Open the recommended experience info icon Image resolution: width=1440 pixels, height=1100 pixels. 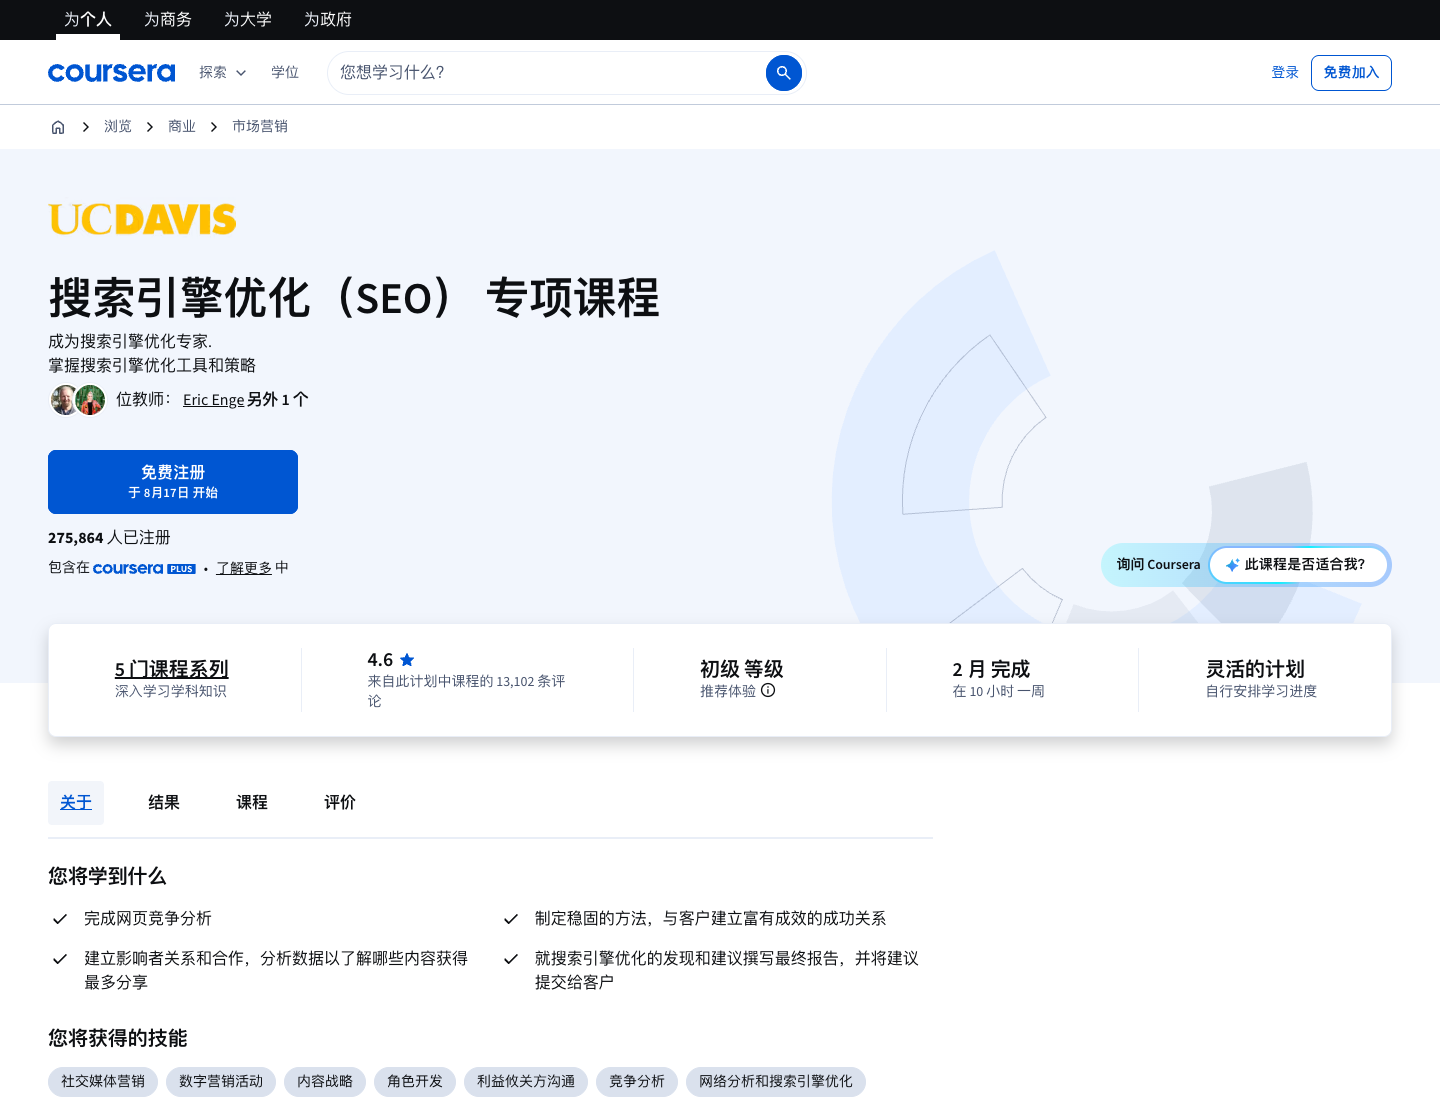coord(768,690)
